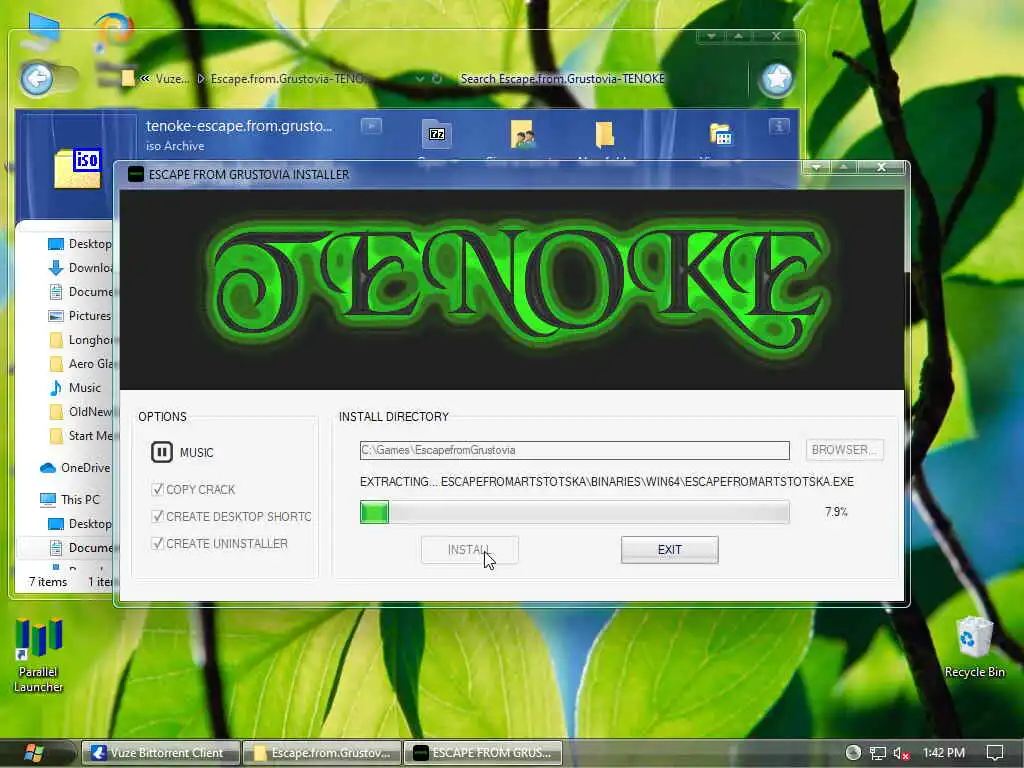This screenshot has height=768, width=1024.
Task: Select Documents under This PC
Action: 80,548
